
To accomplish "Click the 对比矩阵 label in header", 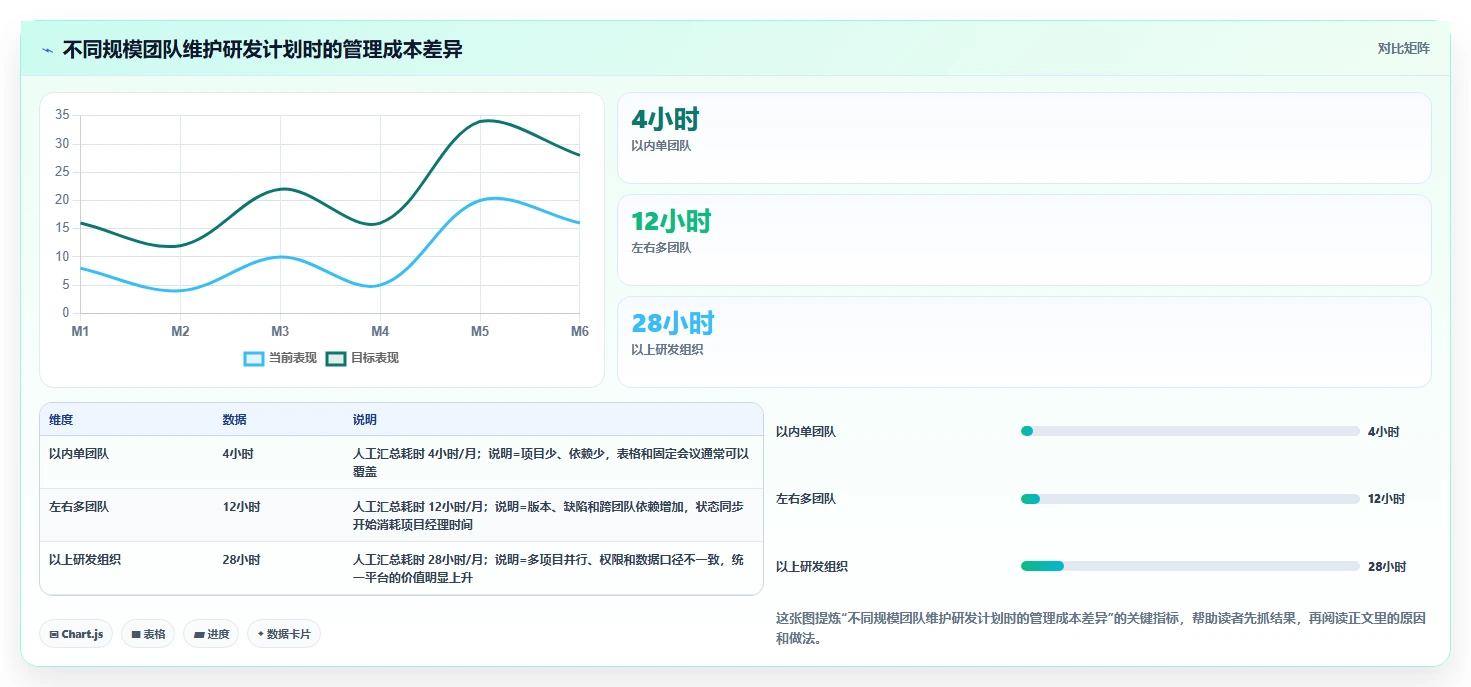I will click(1403, 48).
